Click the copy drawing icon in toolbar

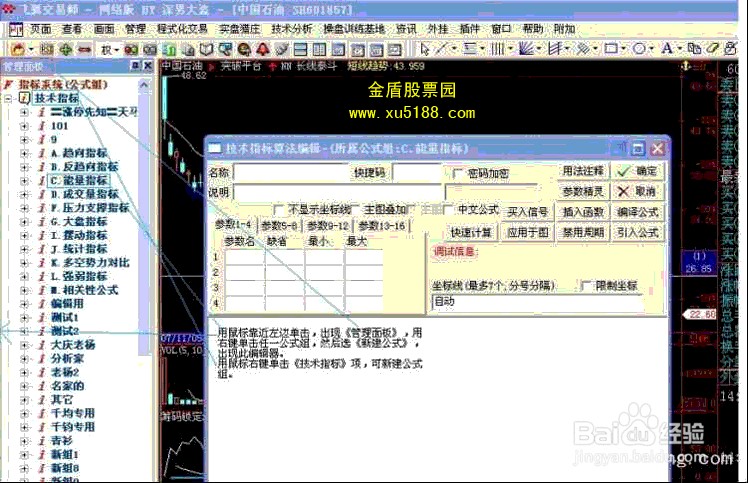point(695,49)
